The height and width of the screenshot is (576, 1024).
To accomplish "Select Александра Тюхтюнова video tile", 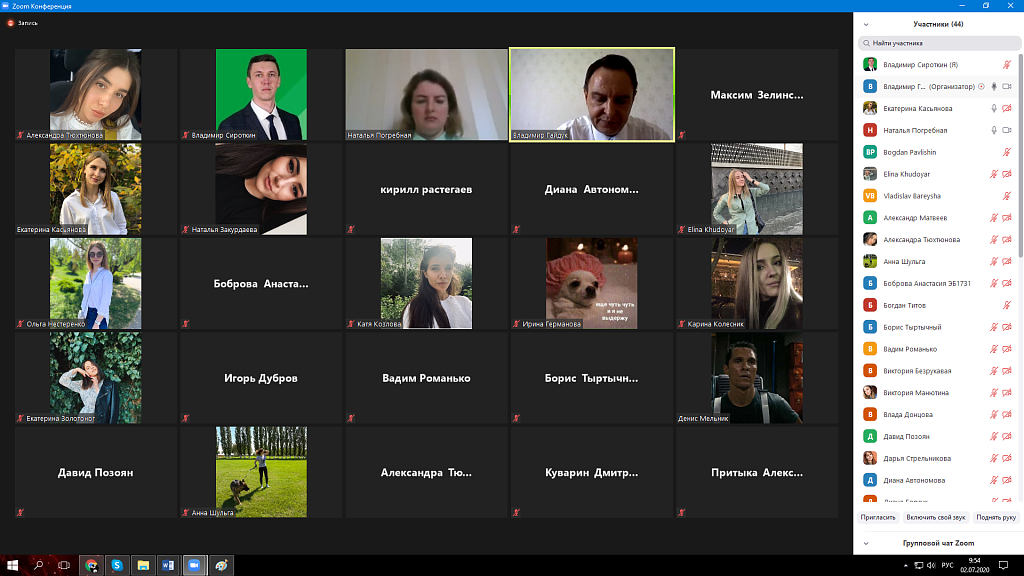I will (96, 94).
